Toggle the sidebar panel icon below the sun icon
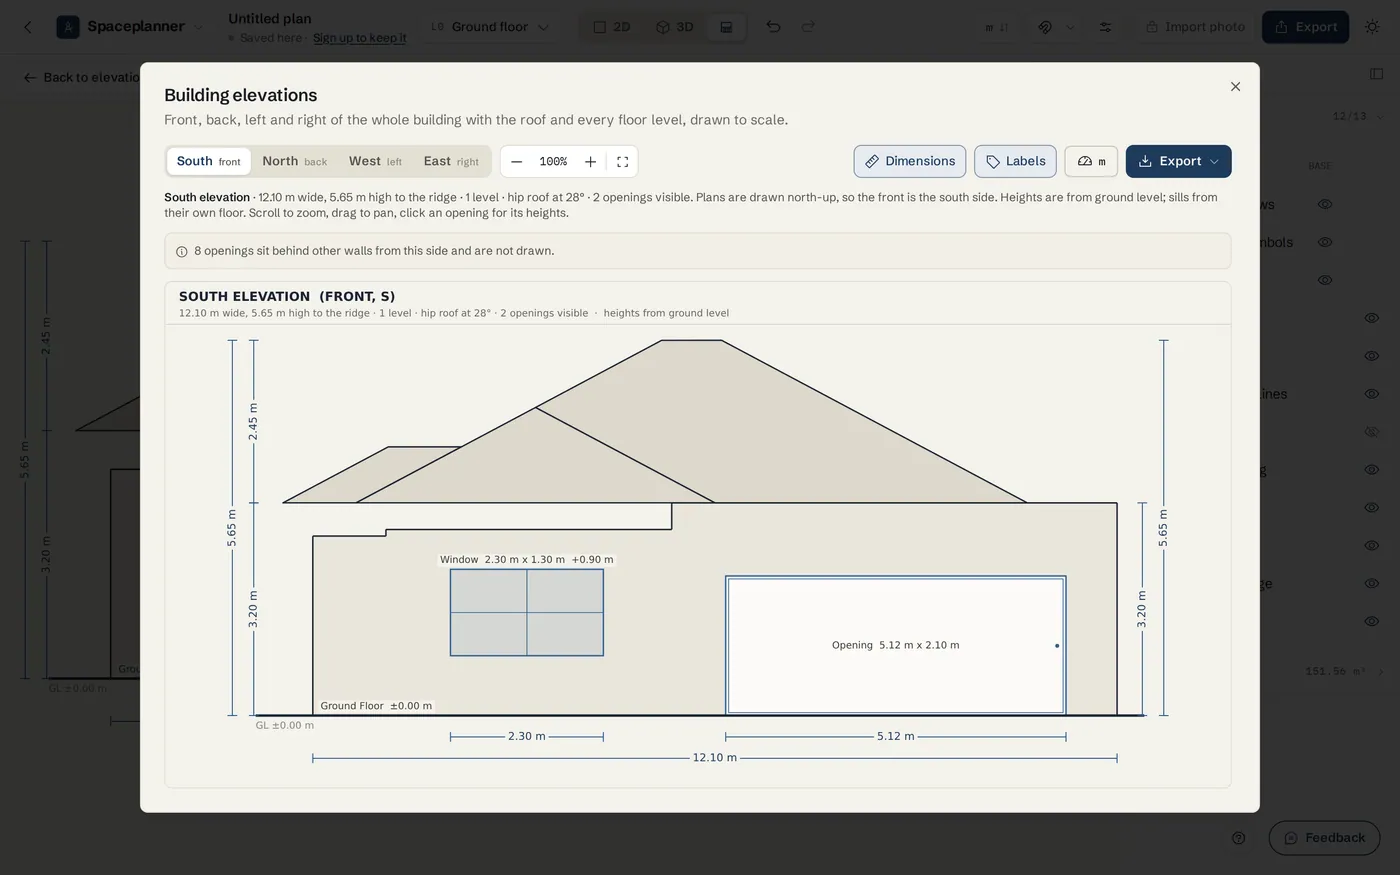 (1376, 74)
